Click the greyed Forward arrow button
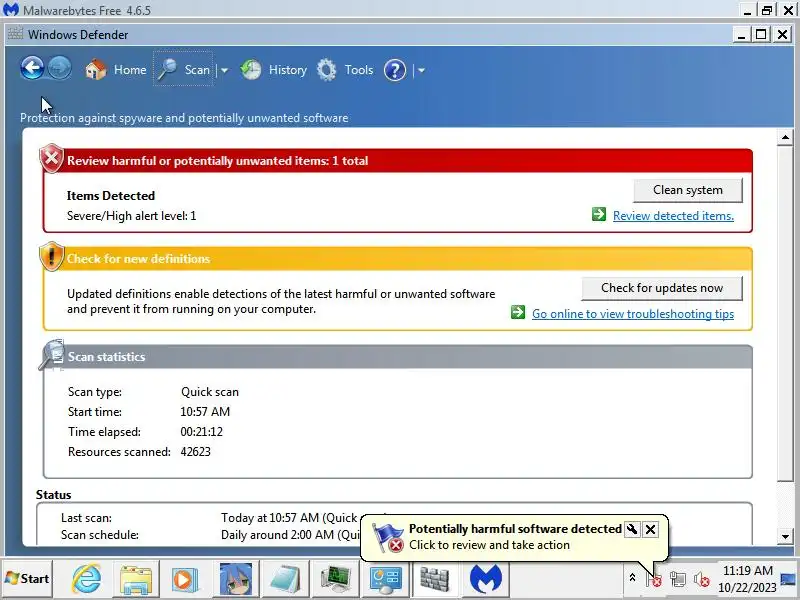 [x=59, y=68]
